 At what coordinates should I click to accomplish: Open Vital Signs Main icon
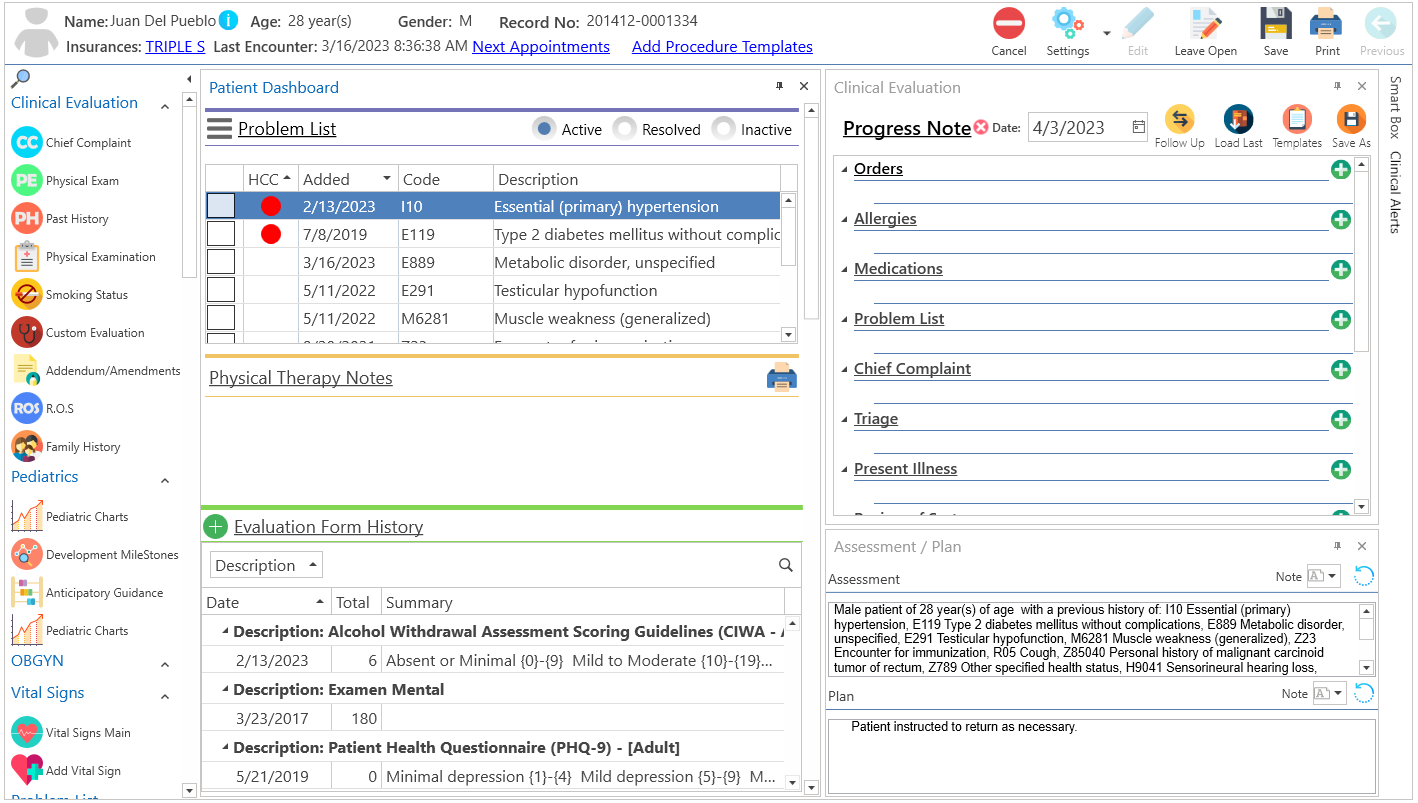click(27, 732)
